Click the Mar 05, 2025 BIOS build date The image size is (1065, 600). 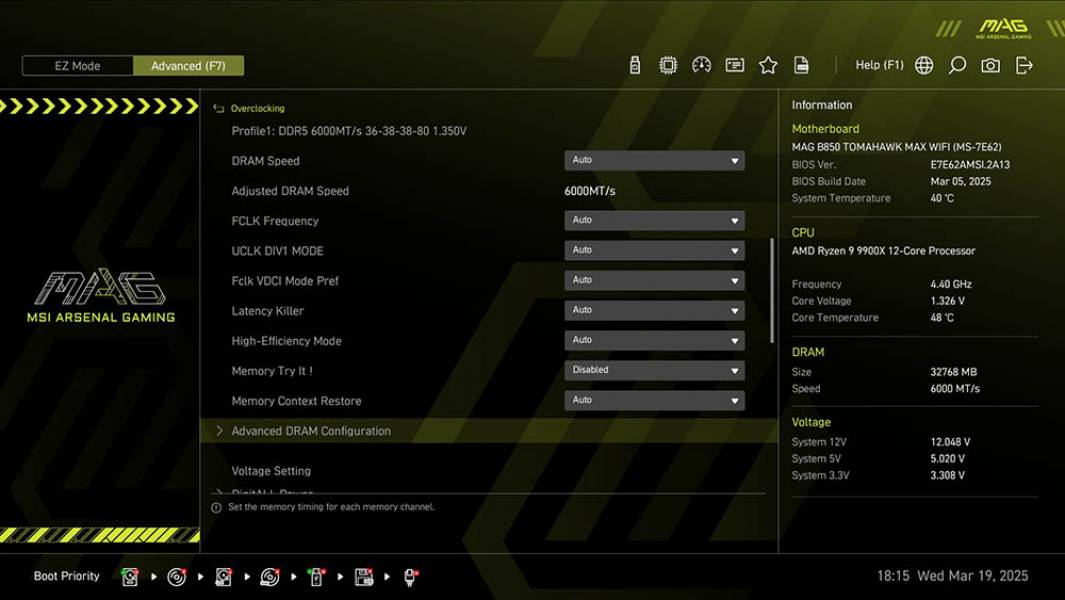(960, 181)
